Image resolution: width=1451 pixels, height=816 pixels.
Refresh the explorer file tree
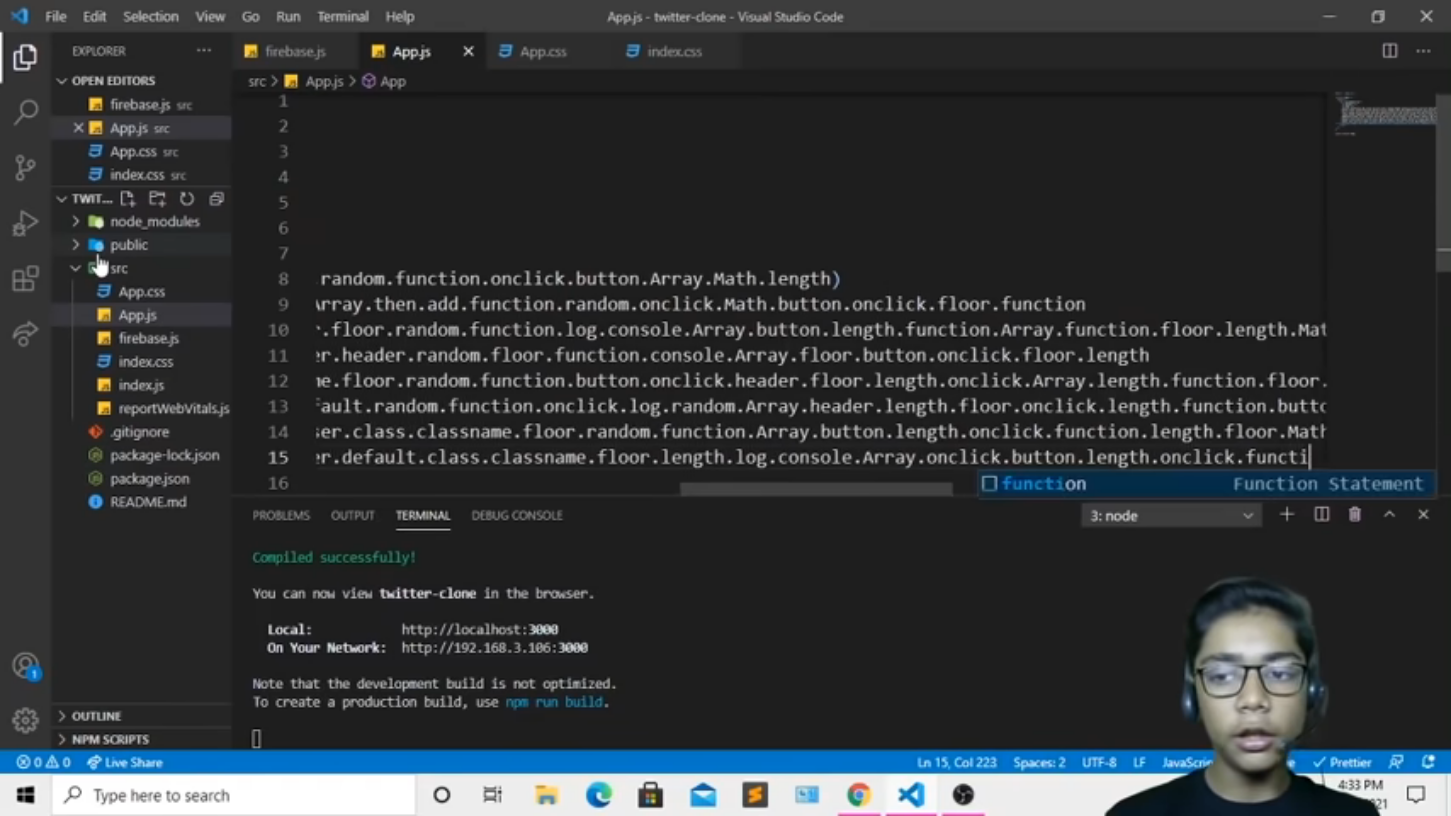click(187, 199)
